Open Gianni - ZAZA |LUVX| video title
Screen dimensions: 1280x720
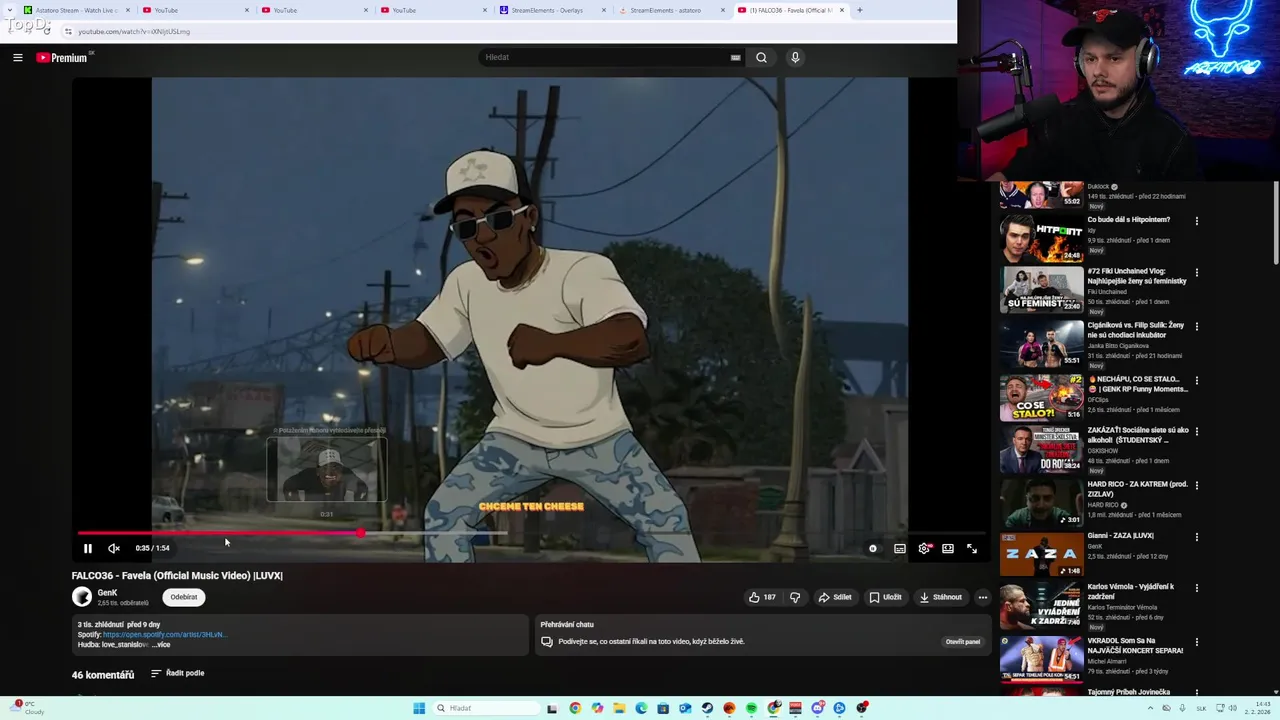tap(1120, 536)
